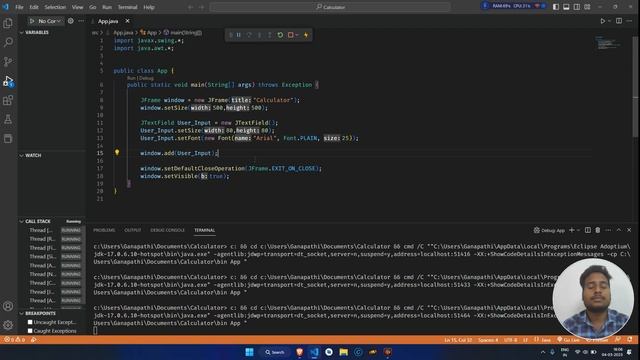Pause the debug session
Screen dimensions: 640x360
239,35
